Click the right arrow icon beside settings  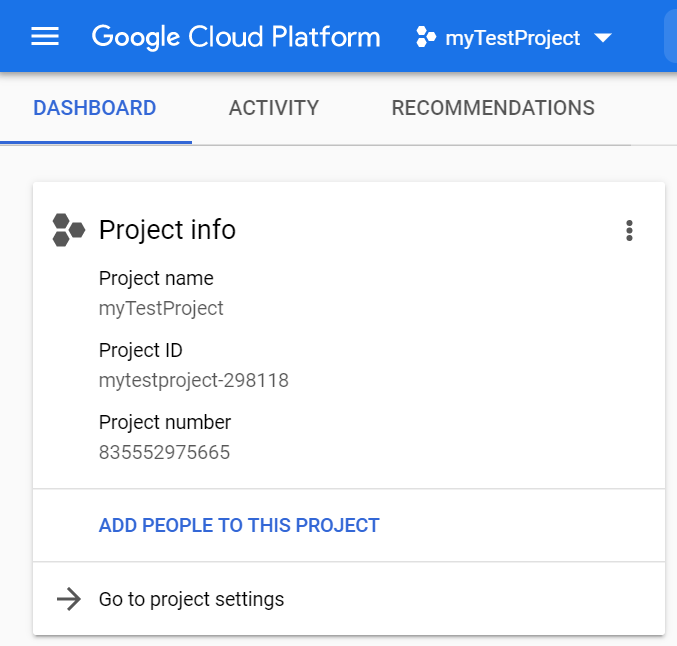coord(68,599)
